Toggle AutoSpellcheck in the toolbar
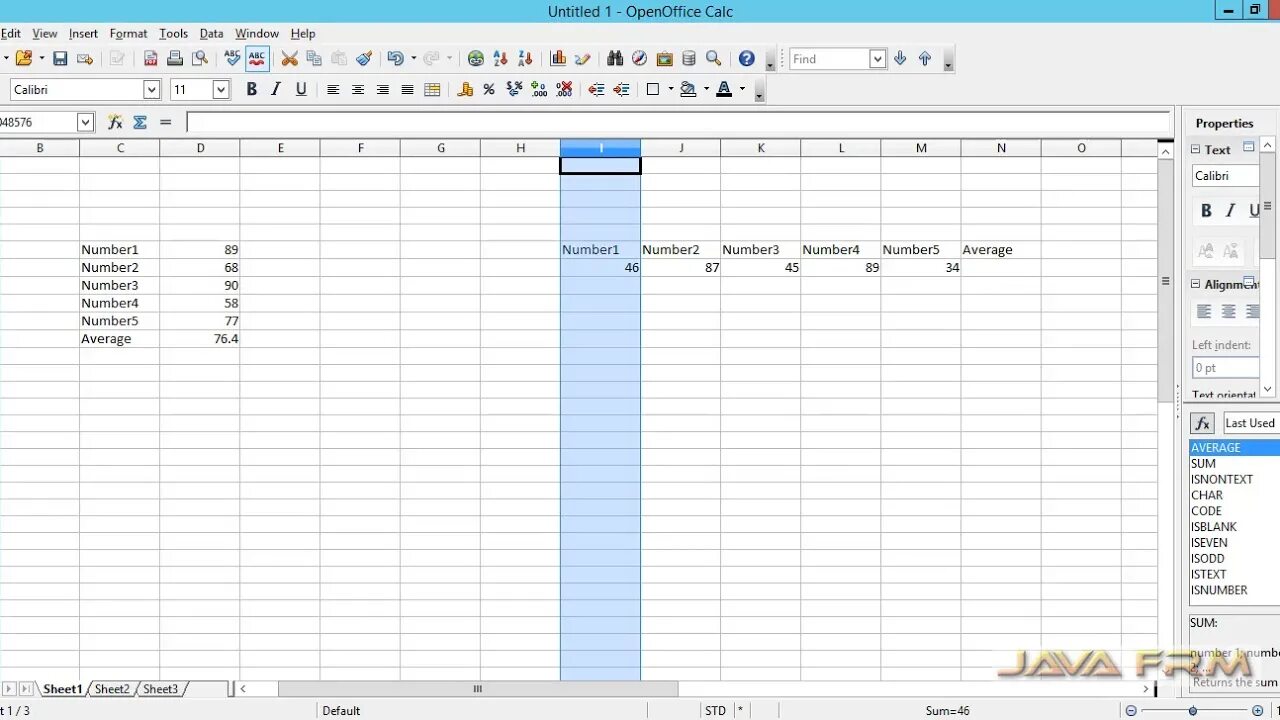The image size is (1280, 720). point(258,59)
